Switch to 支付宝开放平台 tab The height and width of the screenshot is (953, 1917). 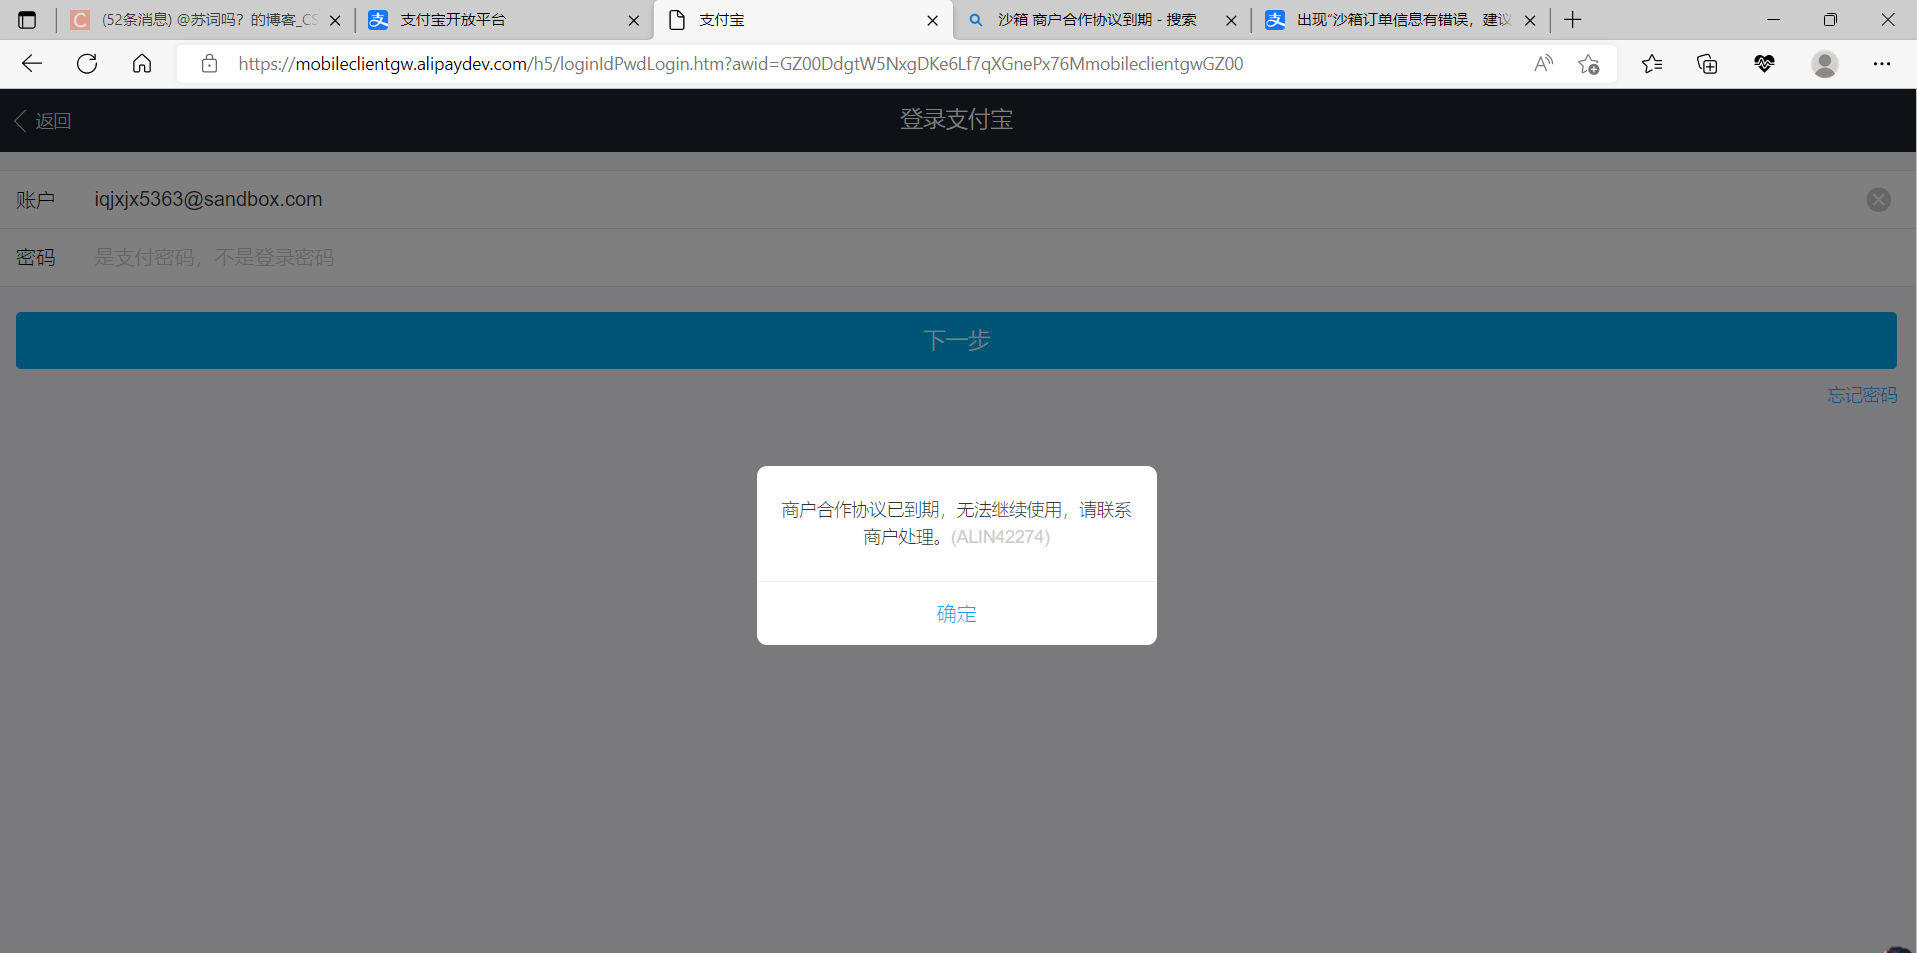[505, 20]
